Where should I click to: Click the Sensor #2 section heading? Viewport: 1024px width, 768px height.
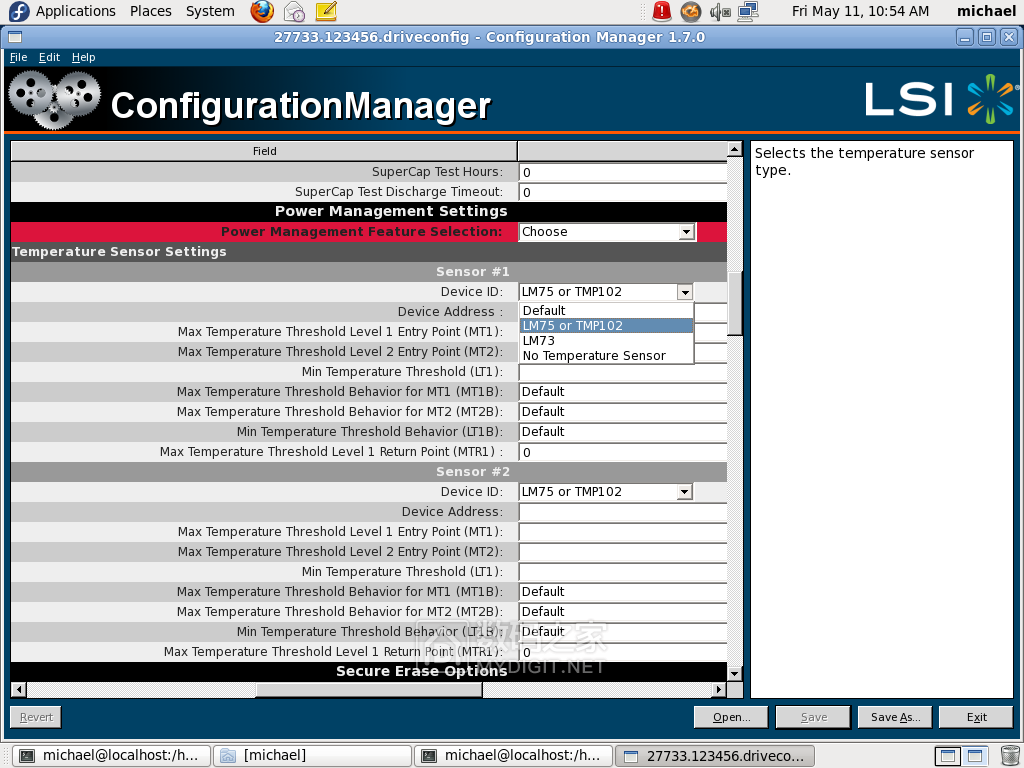coord(472,472)
